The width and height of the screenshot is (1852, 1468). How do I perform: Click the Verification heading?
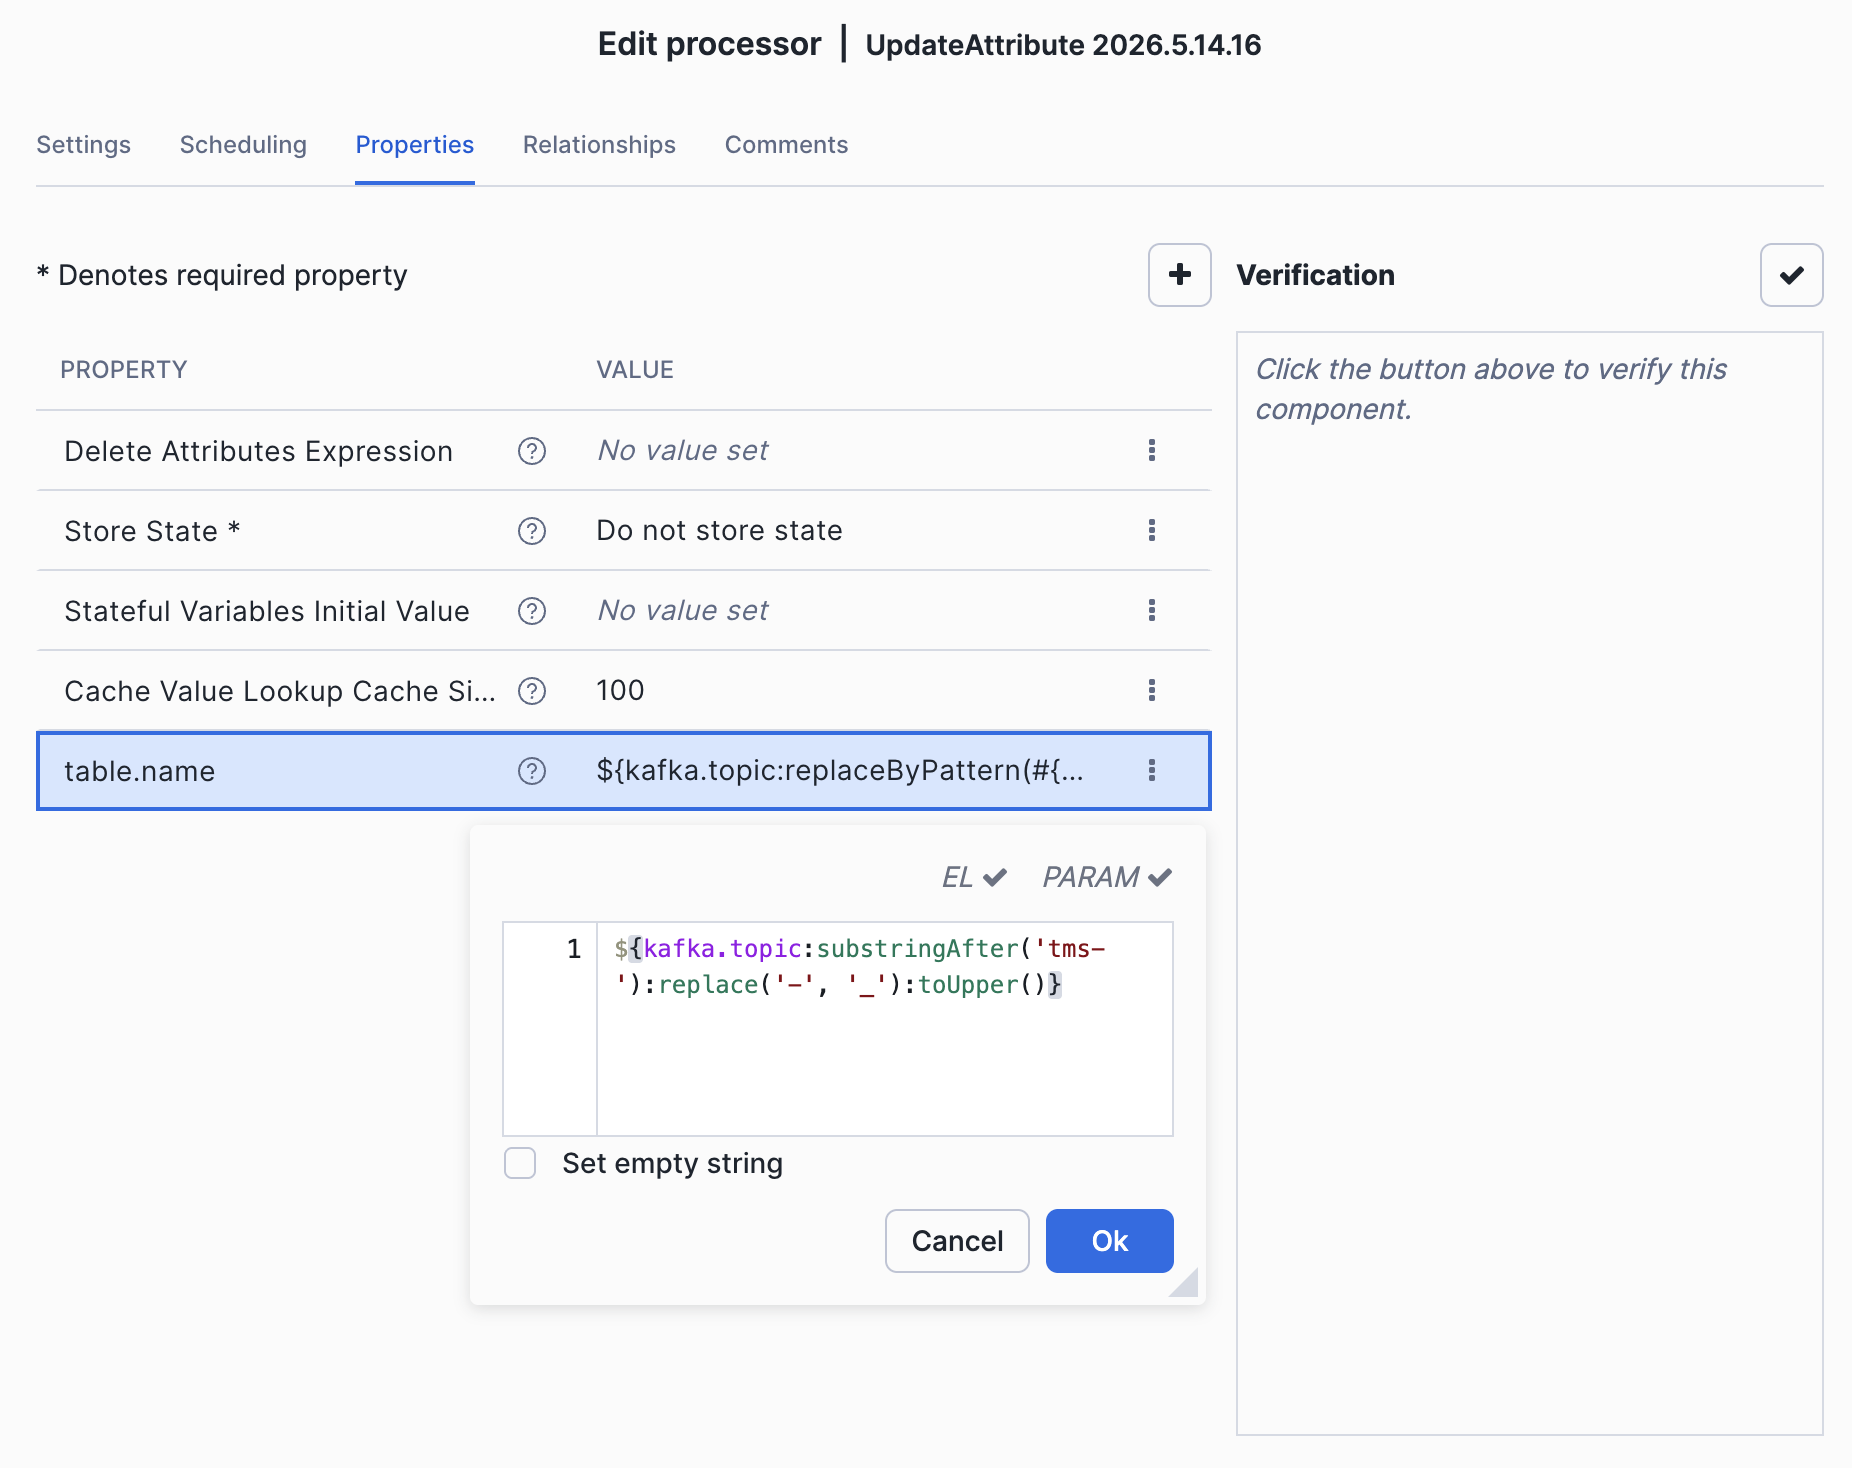[1315, 275]
